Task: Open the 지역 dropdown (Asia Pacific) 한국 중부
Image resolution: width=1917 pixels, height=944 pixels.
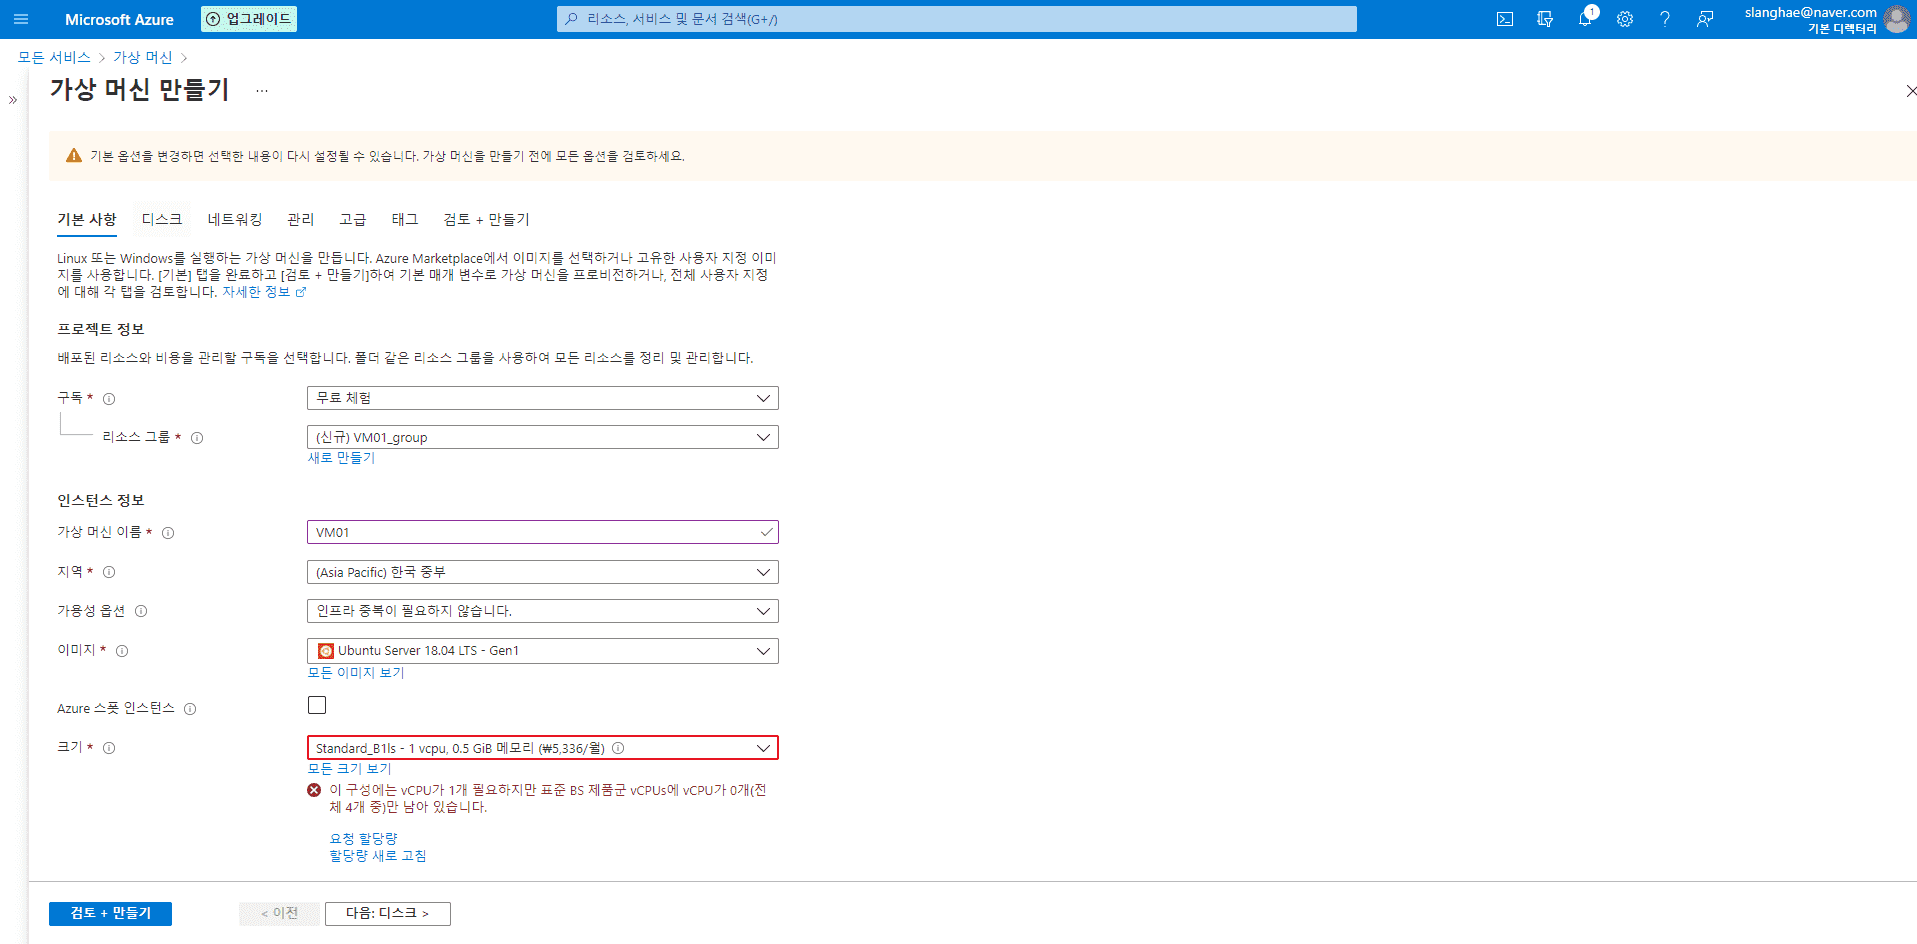Action: (x=542, y=572)
